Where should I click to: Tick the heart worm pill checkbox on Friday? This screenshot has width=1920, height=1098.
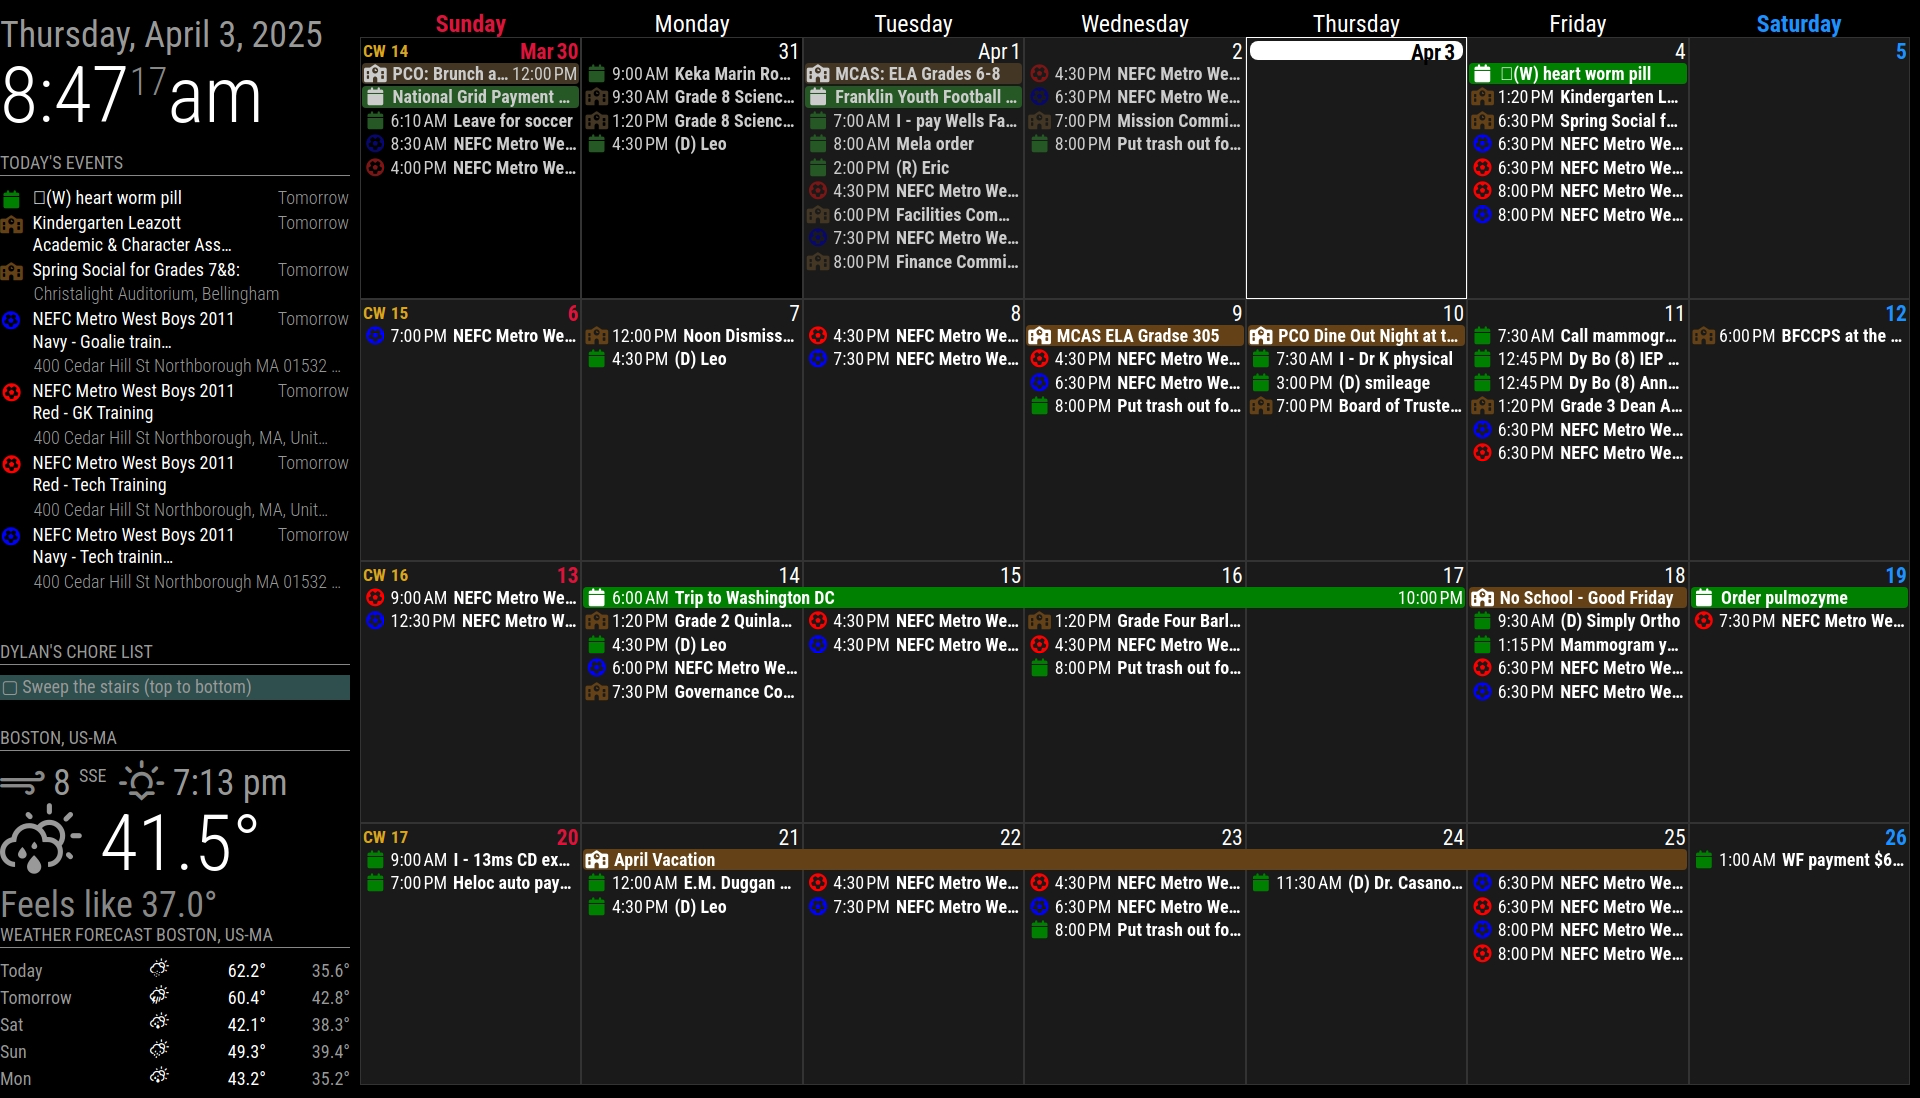tap(1507, 74)
